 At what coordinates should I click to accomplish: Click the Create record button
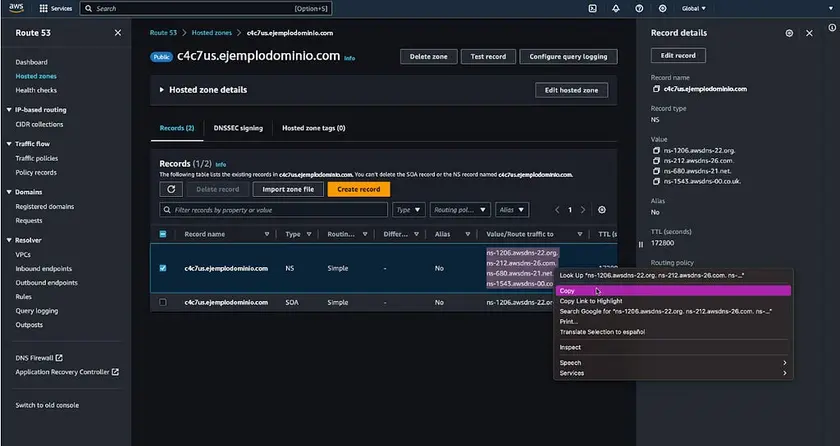coord(358,189)
